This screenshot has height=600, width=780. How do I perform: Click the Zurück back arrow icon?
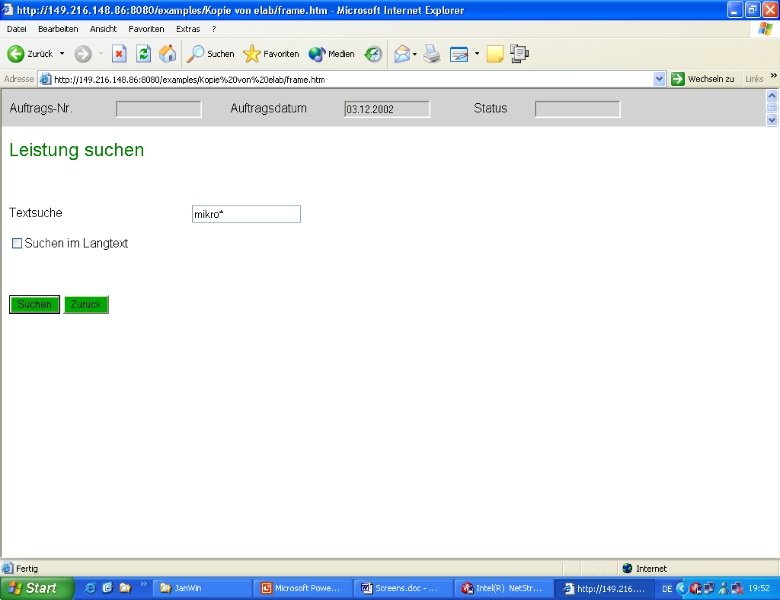tap(15, 54)
